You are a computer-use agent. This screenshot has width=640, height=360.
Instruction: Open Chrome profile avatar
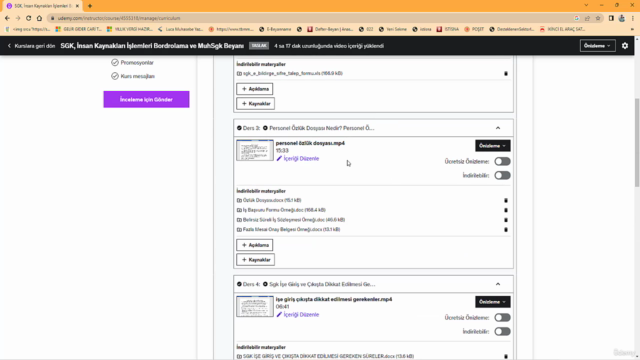[622, 18]
